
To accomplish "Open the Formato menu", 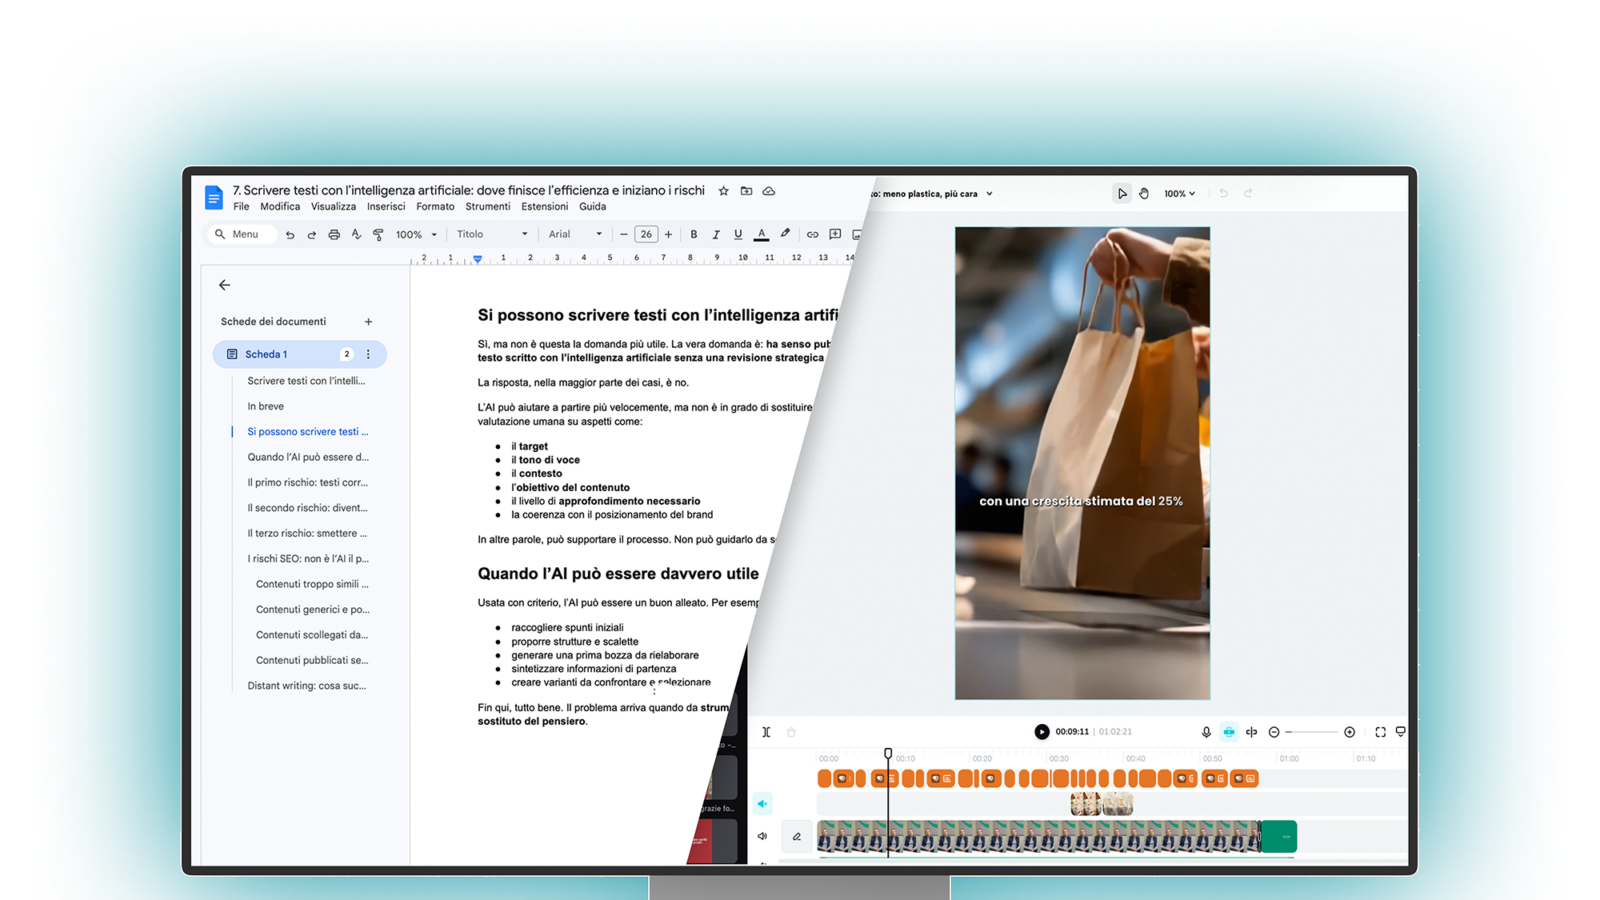I will click(435, 207).
